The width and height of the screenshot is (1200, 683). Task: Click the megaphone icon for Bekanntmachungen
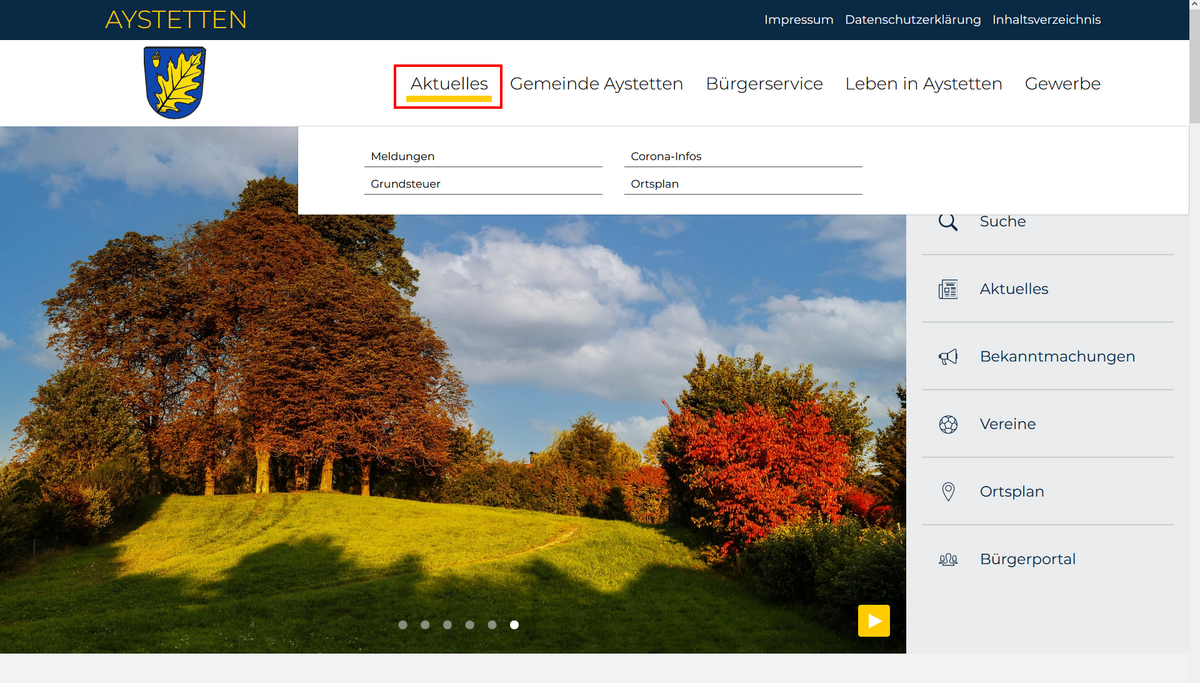pyautogui.click(x=948, y=357)
